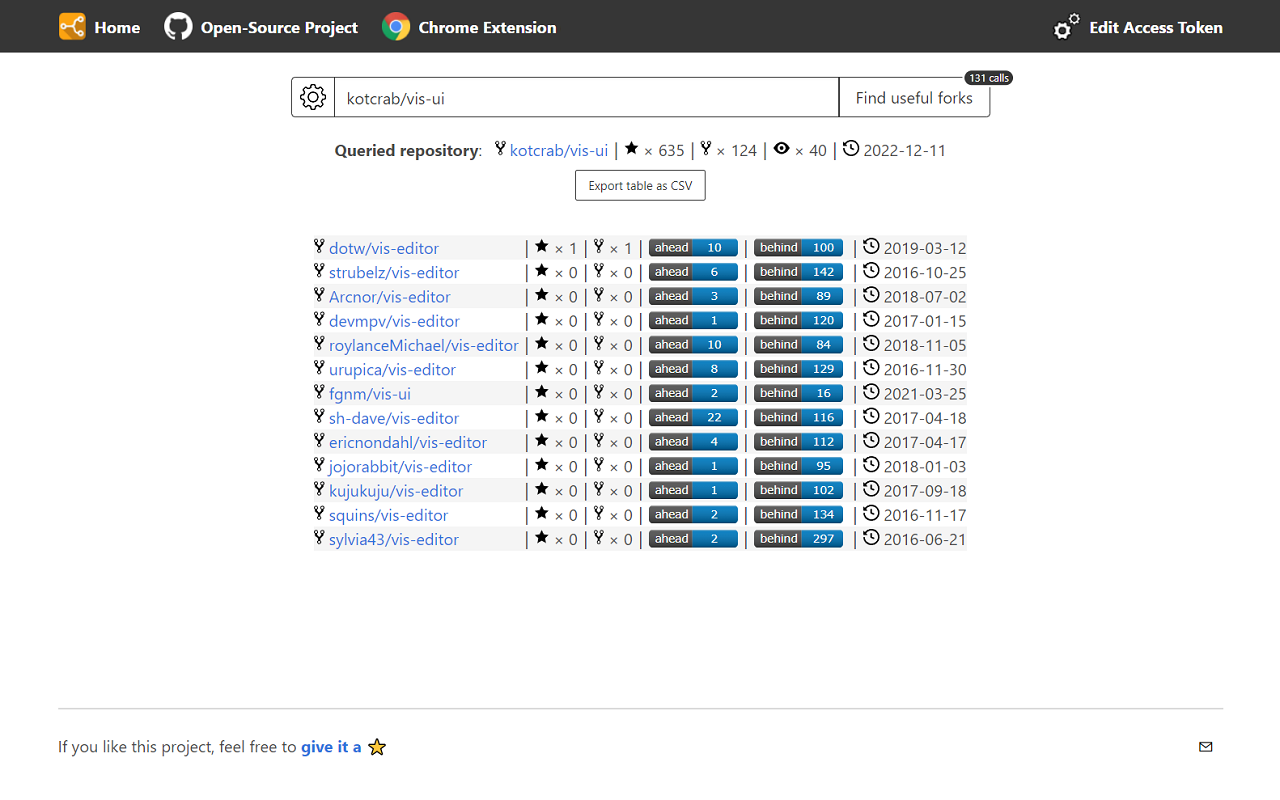Click the GitHub octocat icon
Screen dimensions: 1280x800
(178, 27)
